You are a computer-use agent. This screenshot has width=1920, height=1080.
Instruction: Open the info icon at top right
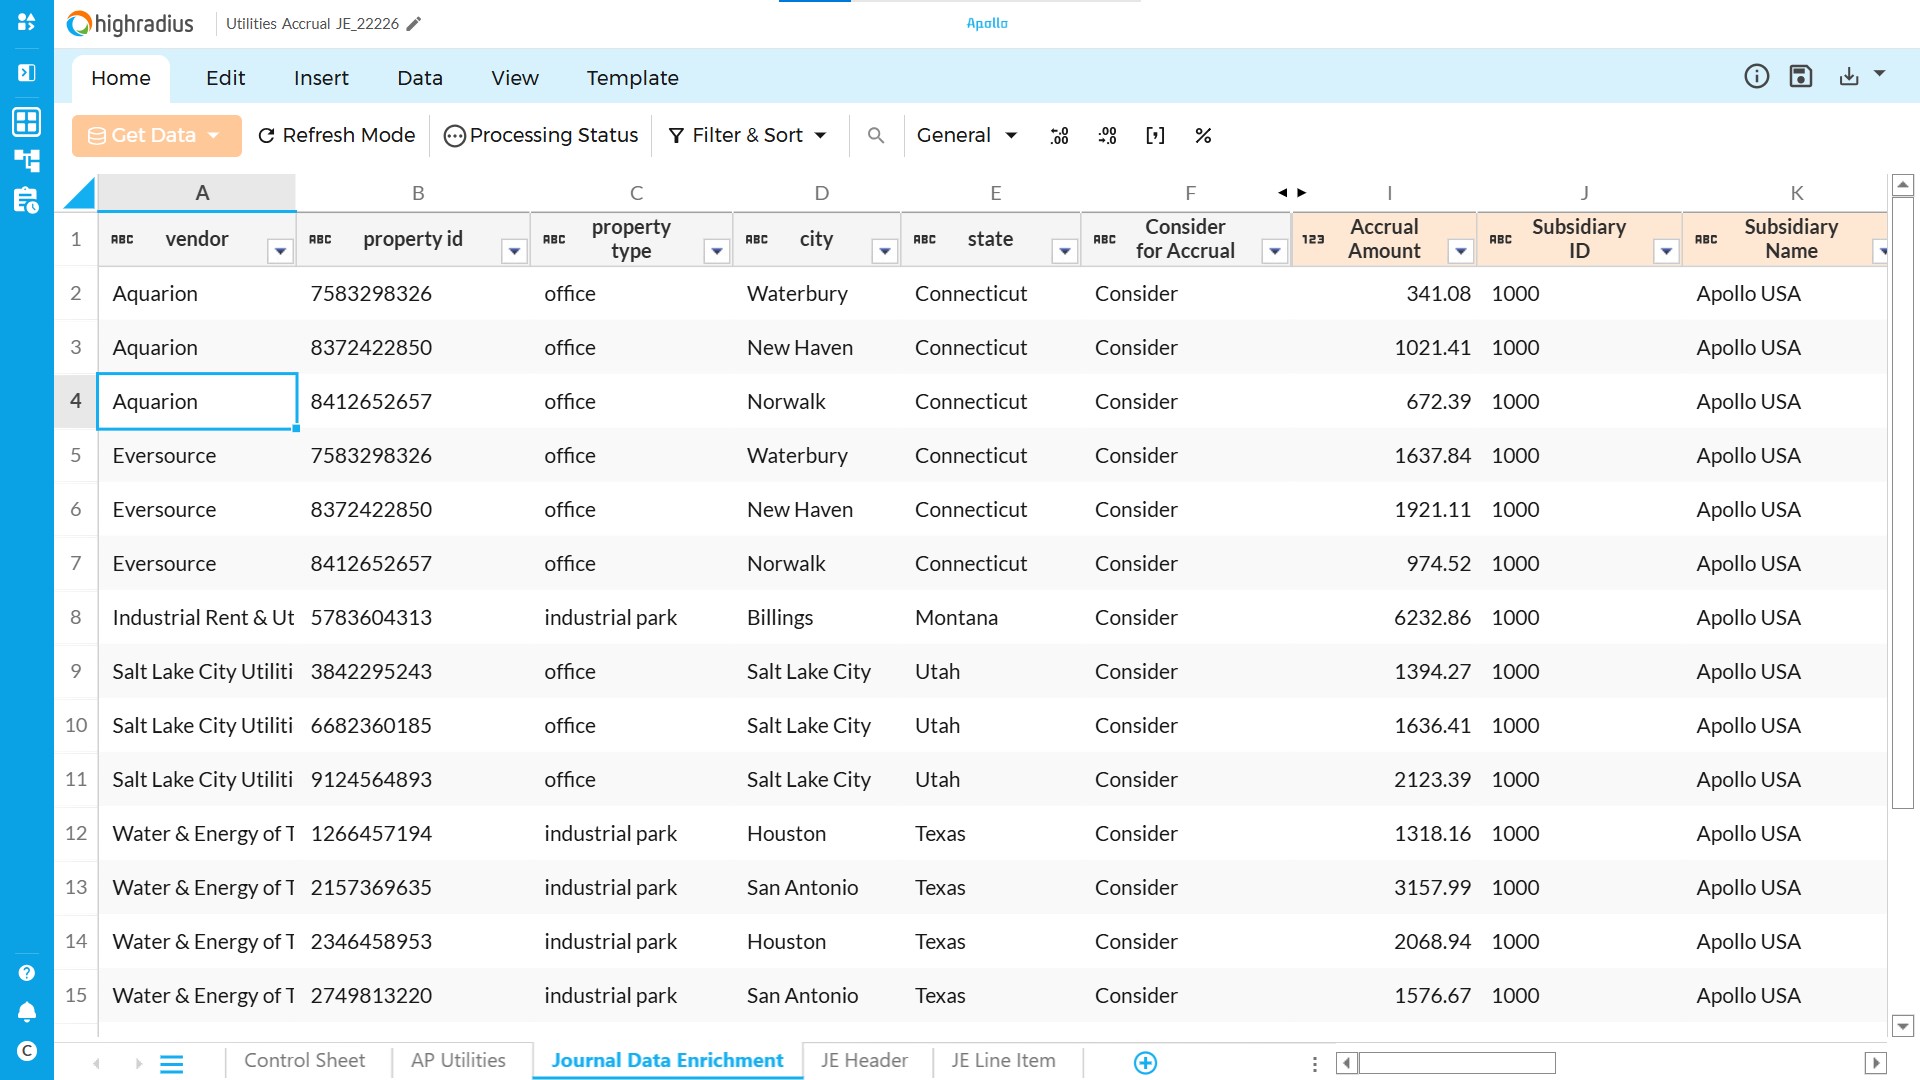click(x=1756, y=77)
